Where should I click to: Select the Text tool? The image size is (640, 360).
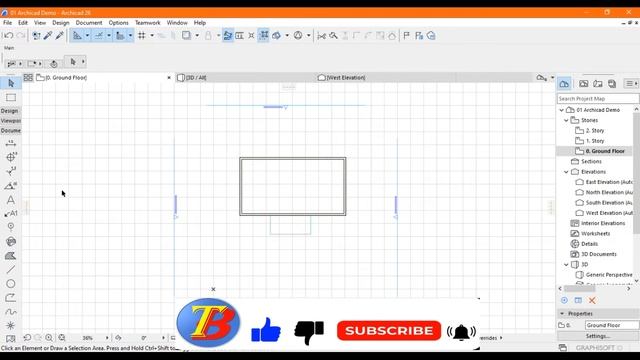[11, 200]
